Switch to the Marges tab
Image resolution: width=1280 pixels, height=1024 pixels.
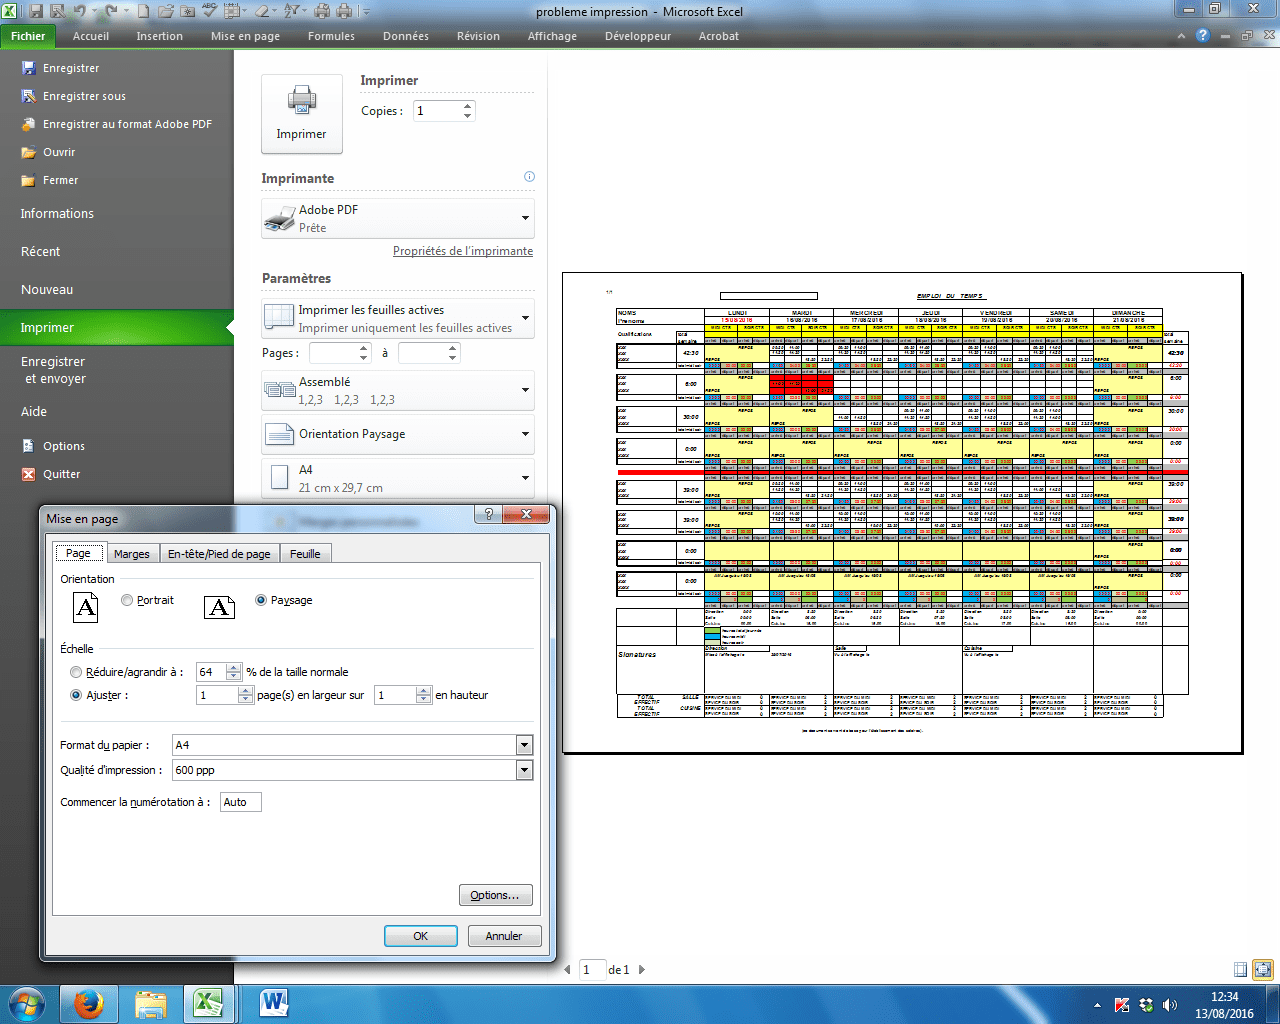point(131,554)
